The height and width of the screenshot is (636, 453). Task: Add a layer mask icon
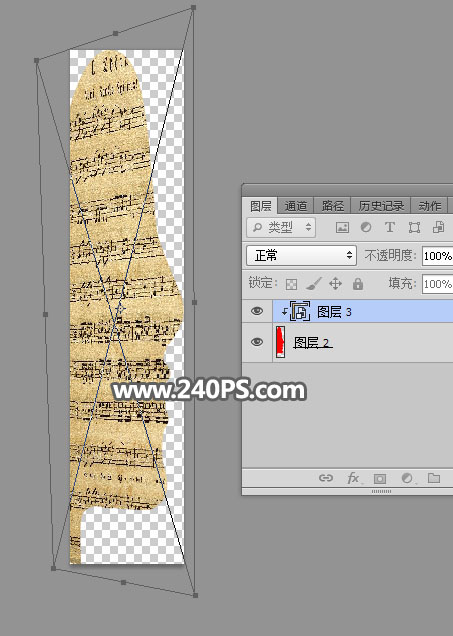pos(380,479)
